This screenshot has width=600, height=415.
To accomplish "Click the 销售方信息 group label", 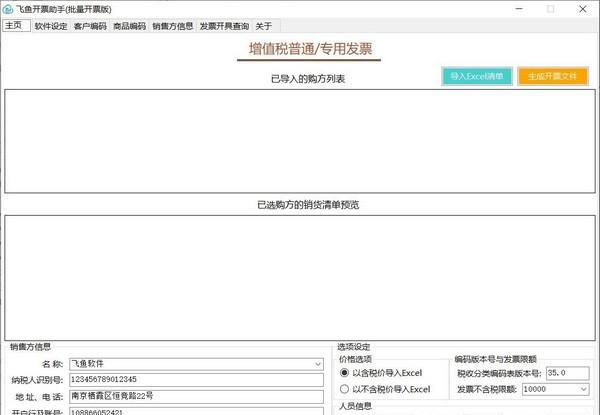I will (x=30, y=347).
